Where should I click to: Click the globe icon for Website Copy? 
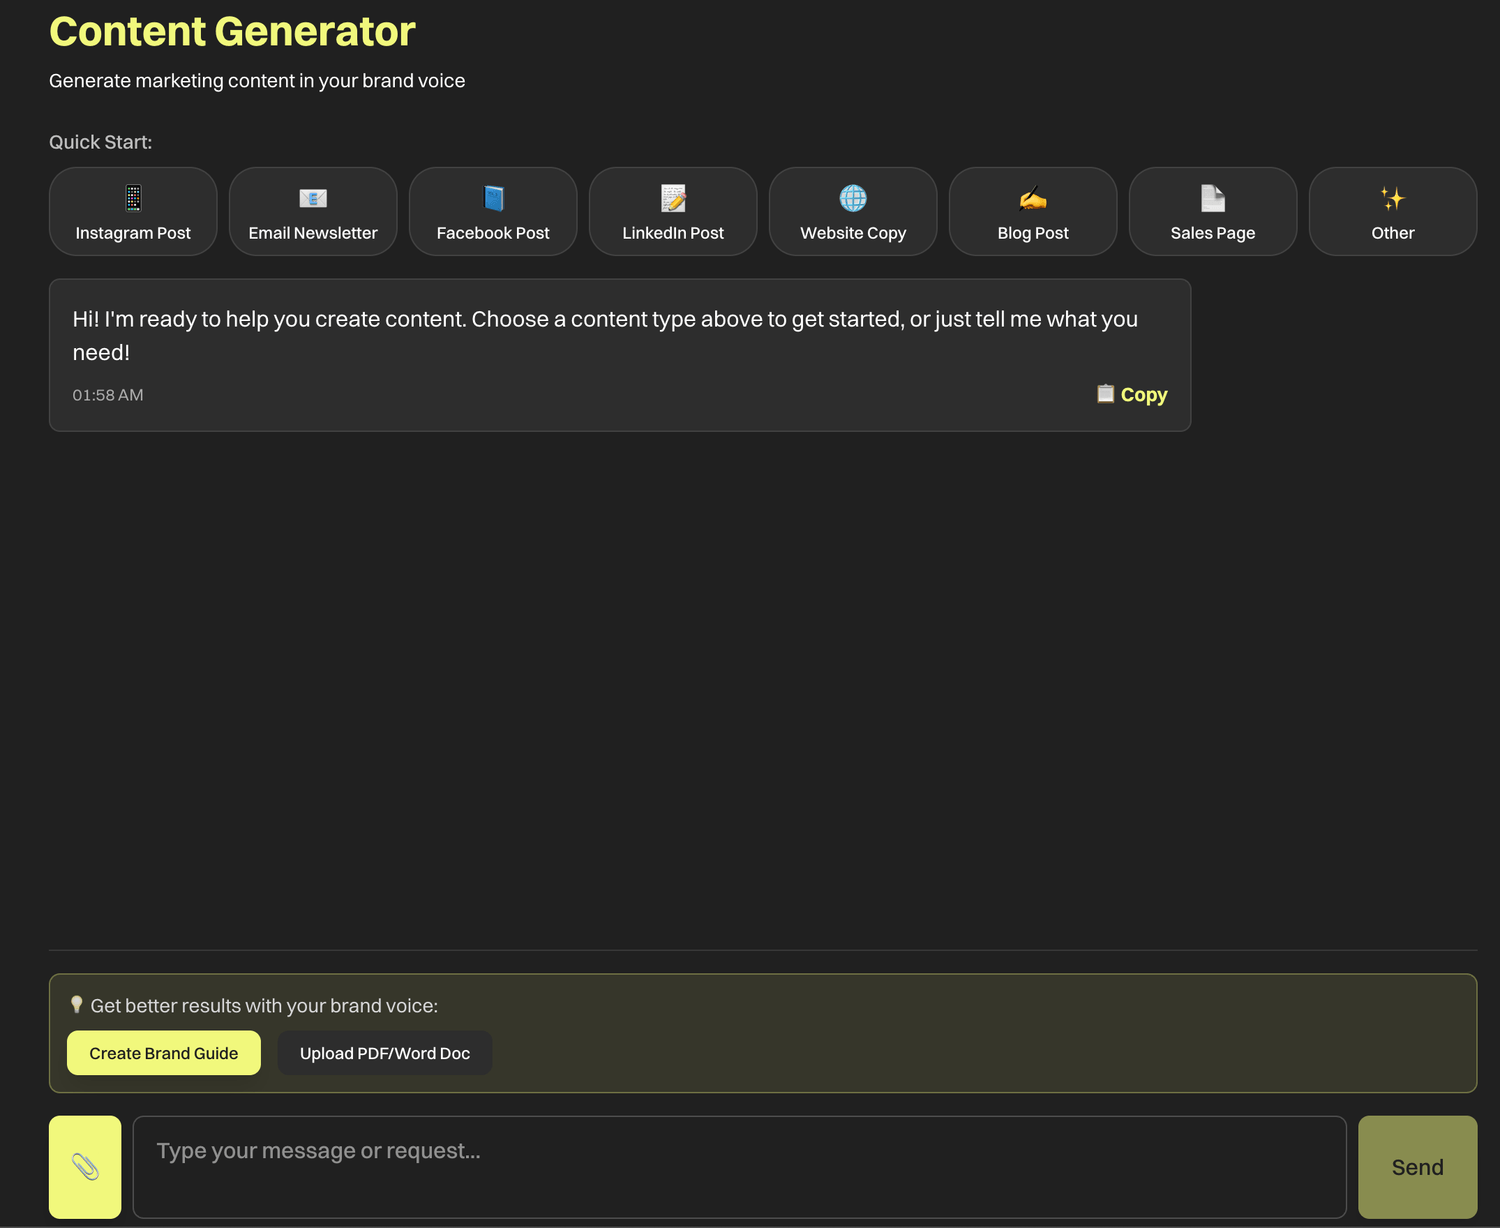coord(853,198)
